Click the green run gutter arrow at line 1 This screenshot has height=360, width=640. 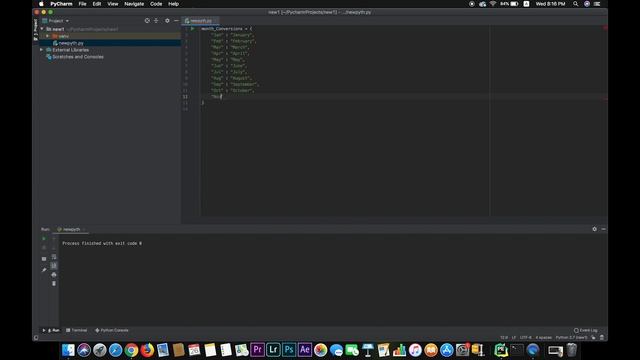pyautogui.click(x=192, y=29)
